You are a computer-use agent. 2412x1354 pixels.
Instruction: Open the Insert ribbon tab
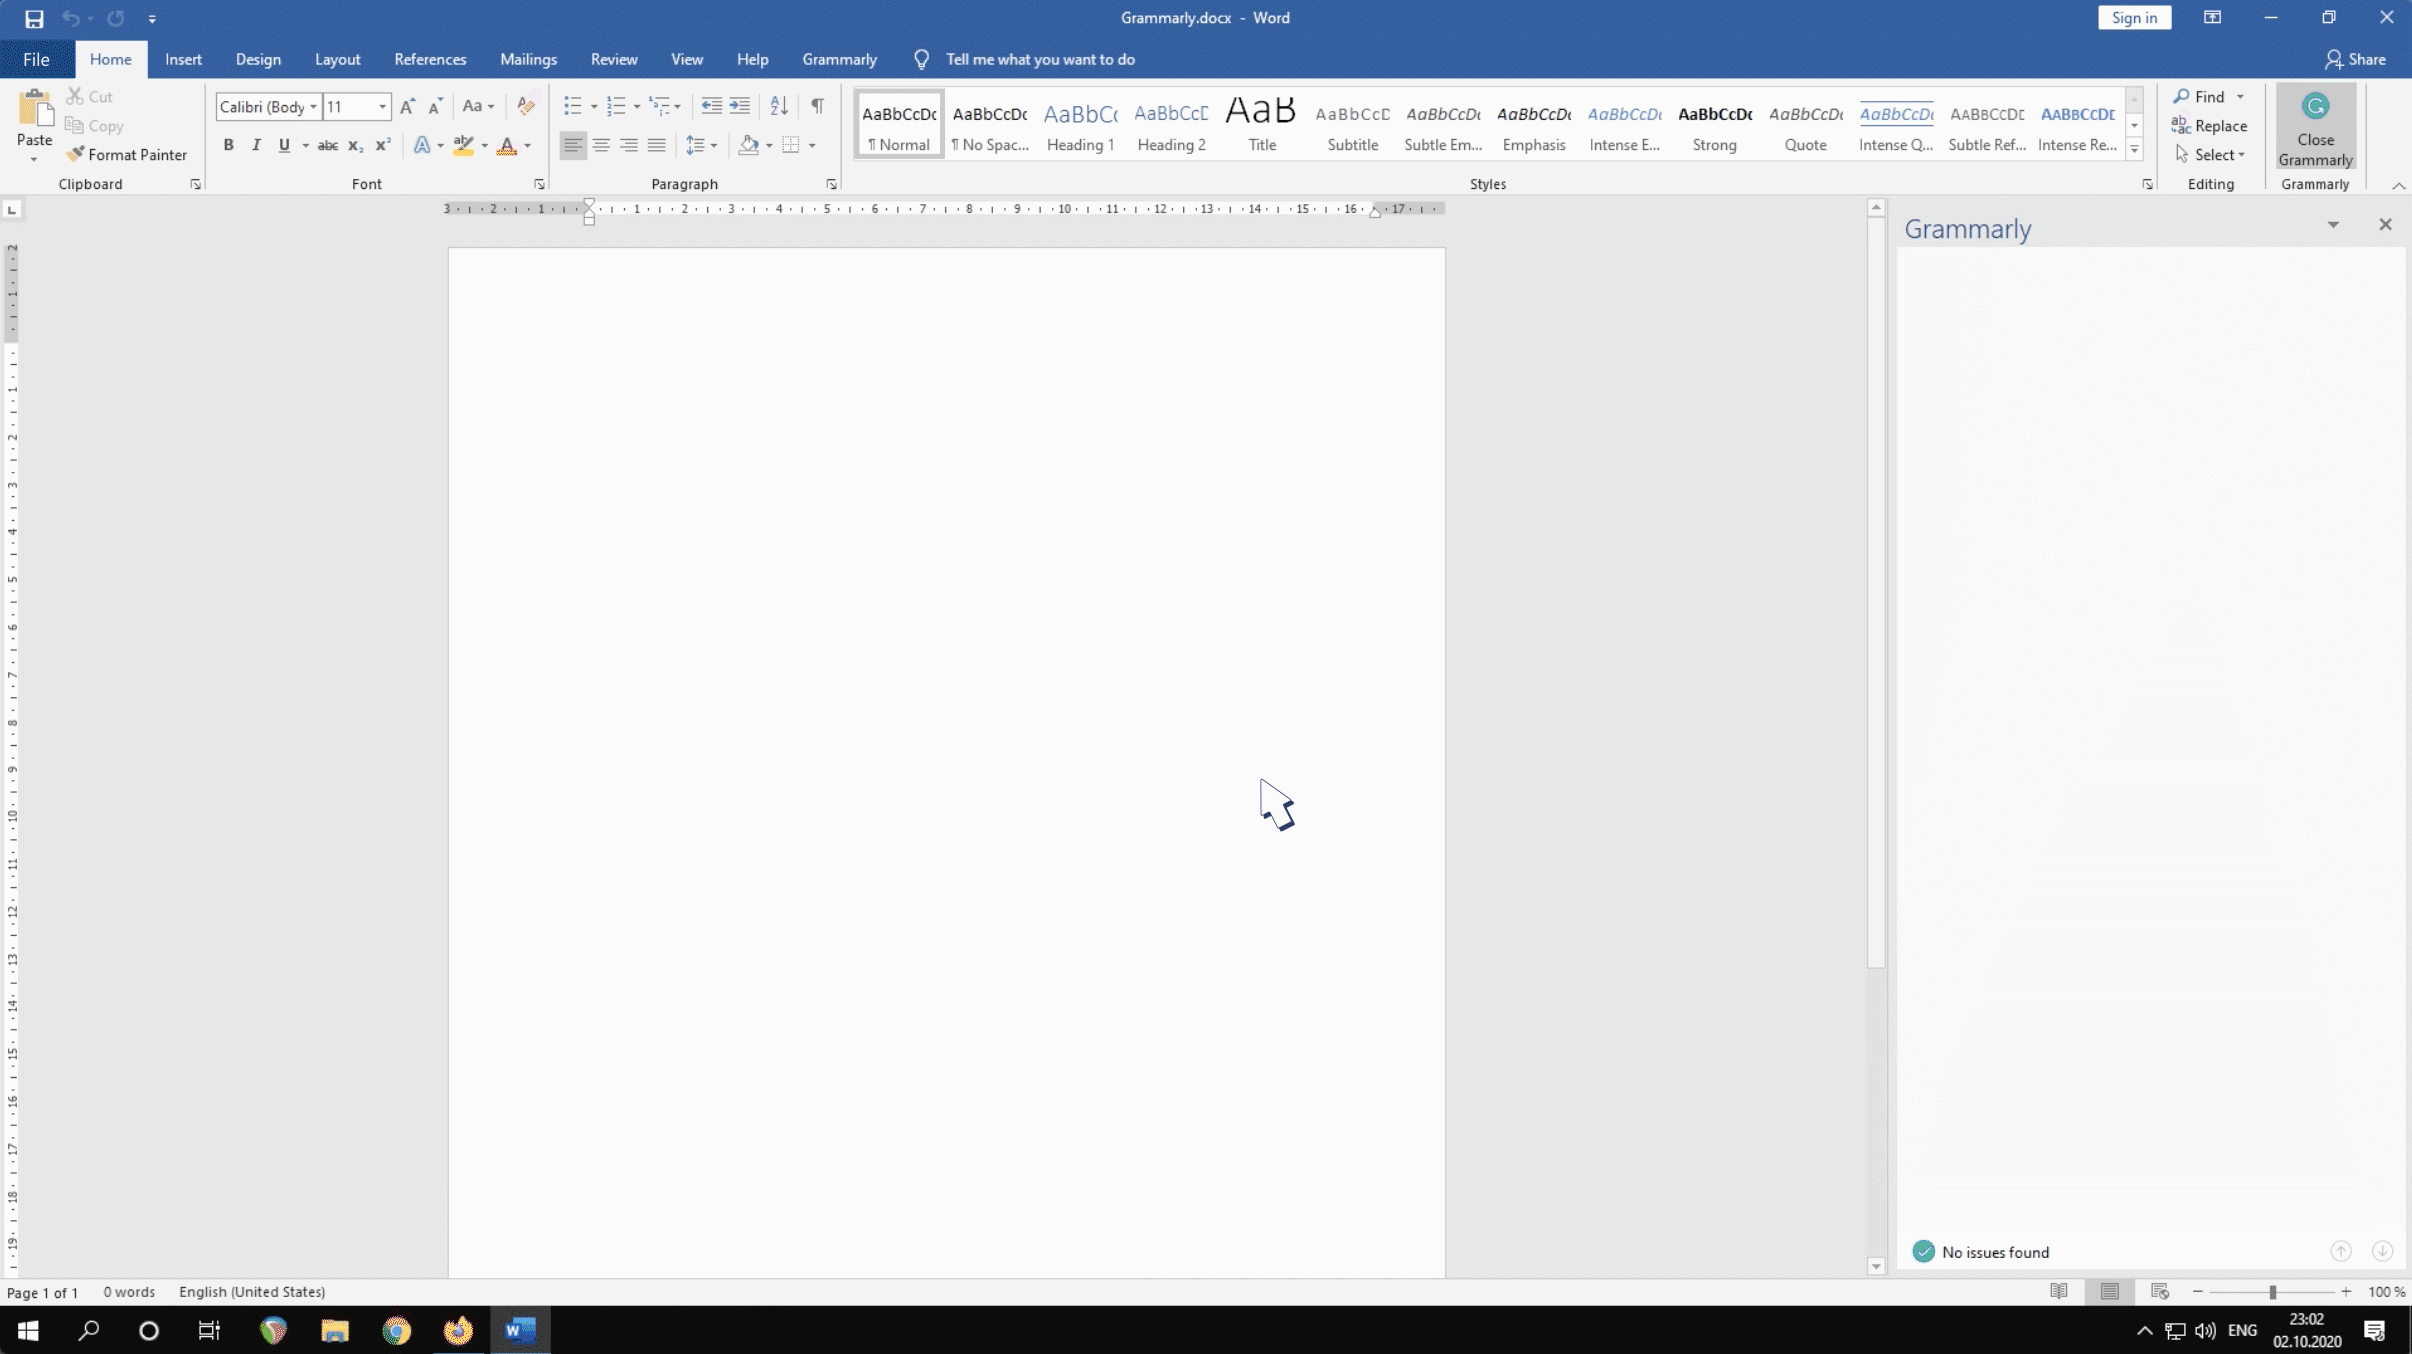coord(184,60)
